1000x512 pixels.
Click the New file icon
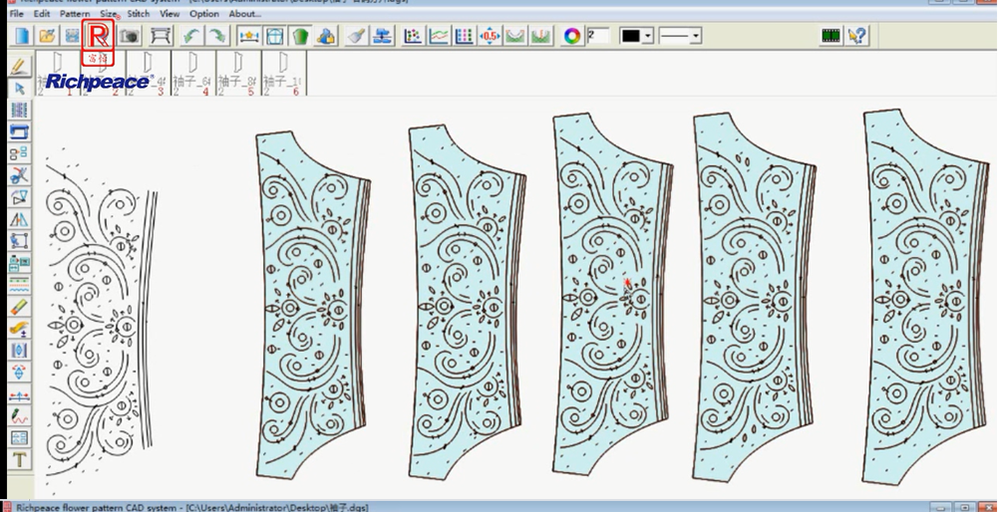[x=21, y=36]
